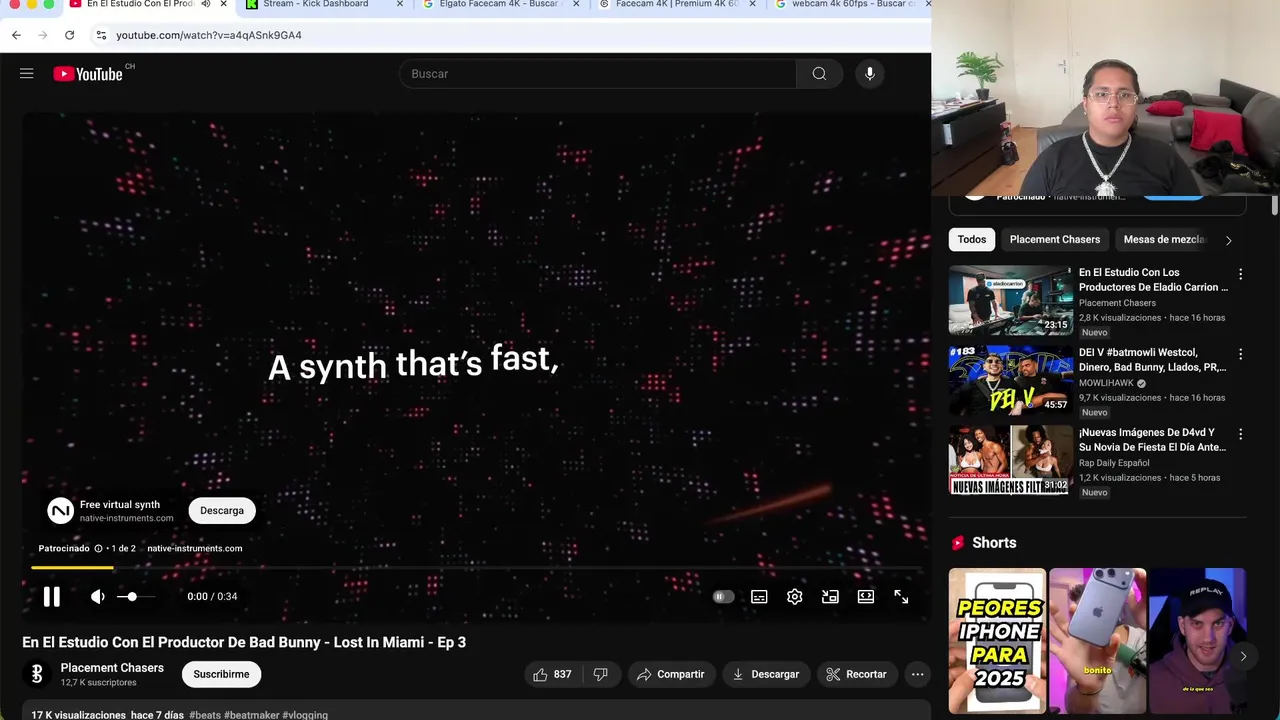Open site information icon in address bar
The height and width of the screenshot is (720, 1280).
coord(101,35)
